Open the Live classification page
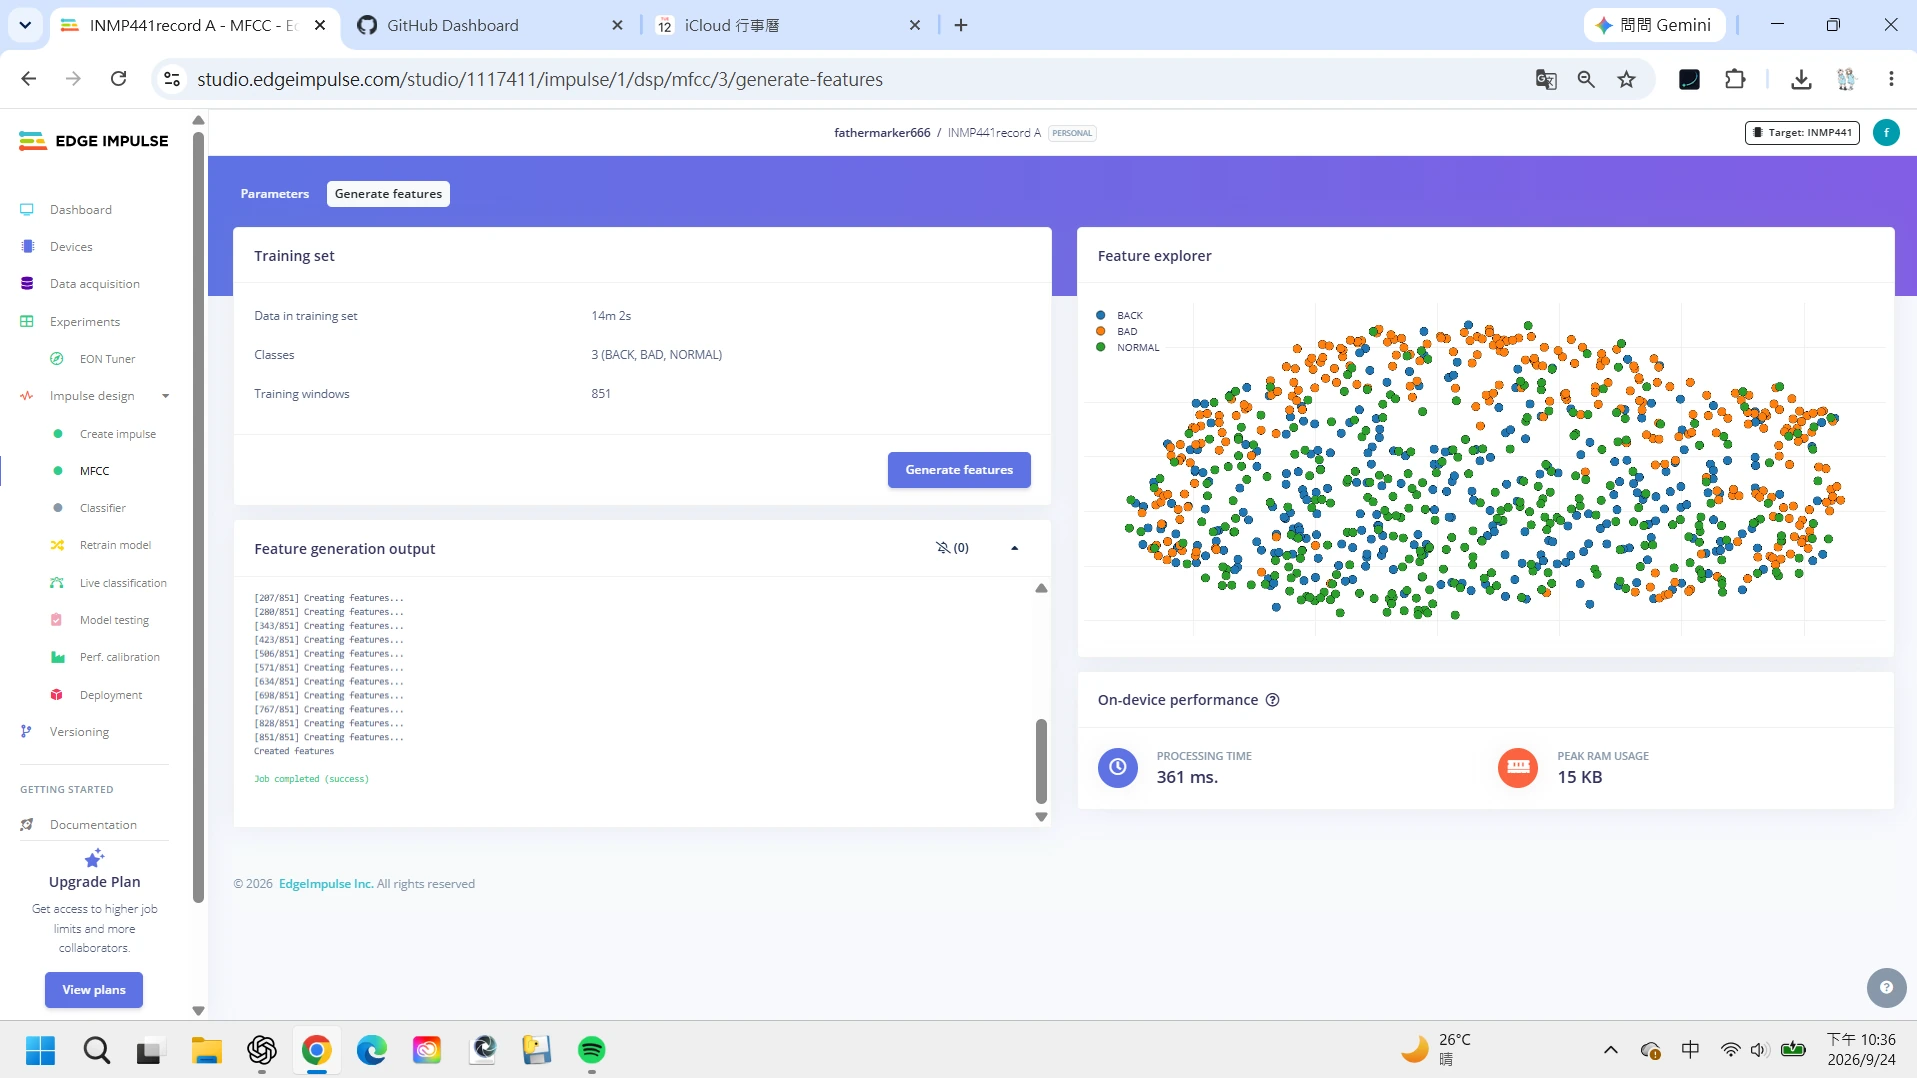 coord(123,583)
